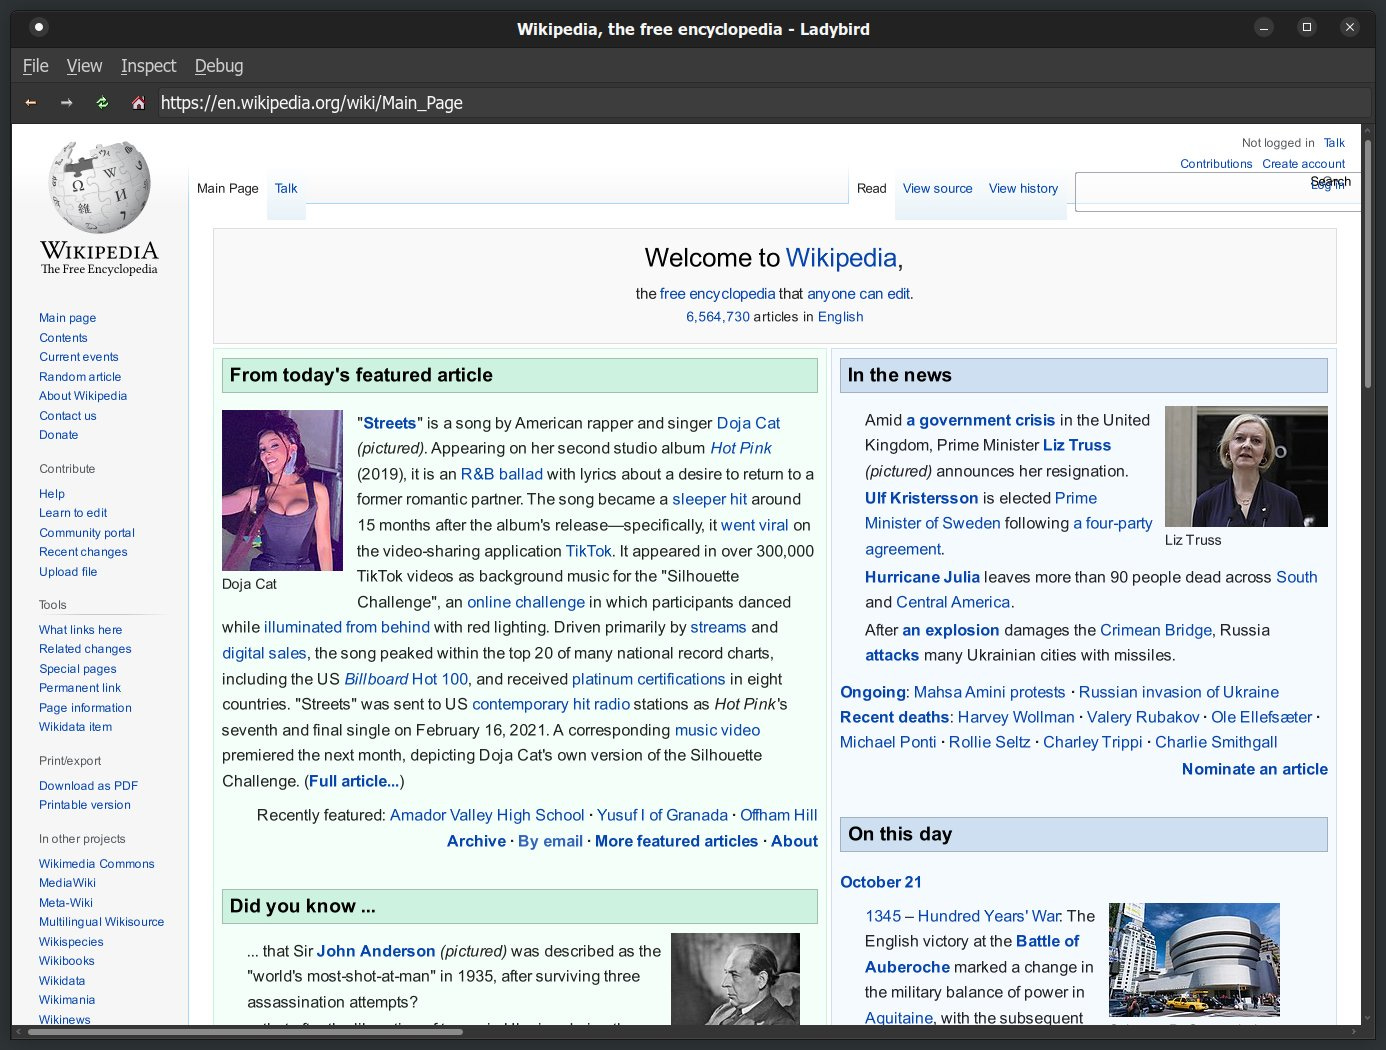
Task: Open the Community portal link
Action: (x=87, y=532)
